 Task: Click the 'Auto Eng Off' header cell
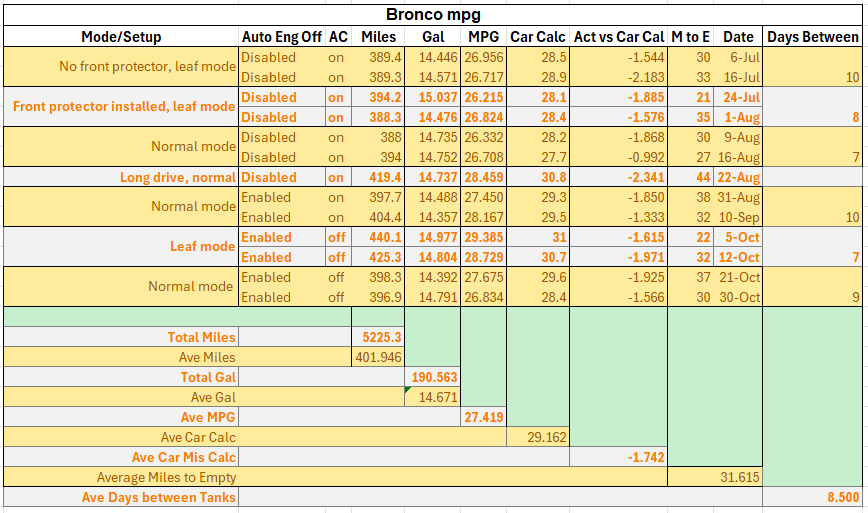[x=282, y=37]
